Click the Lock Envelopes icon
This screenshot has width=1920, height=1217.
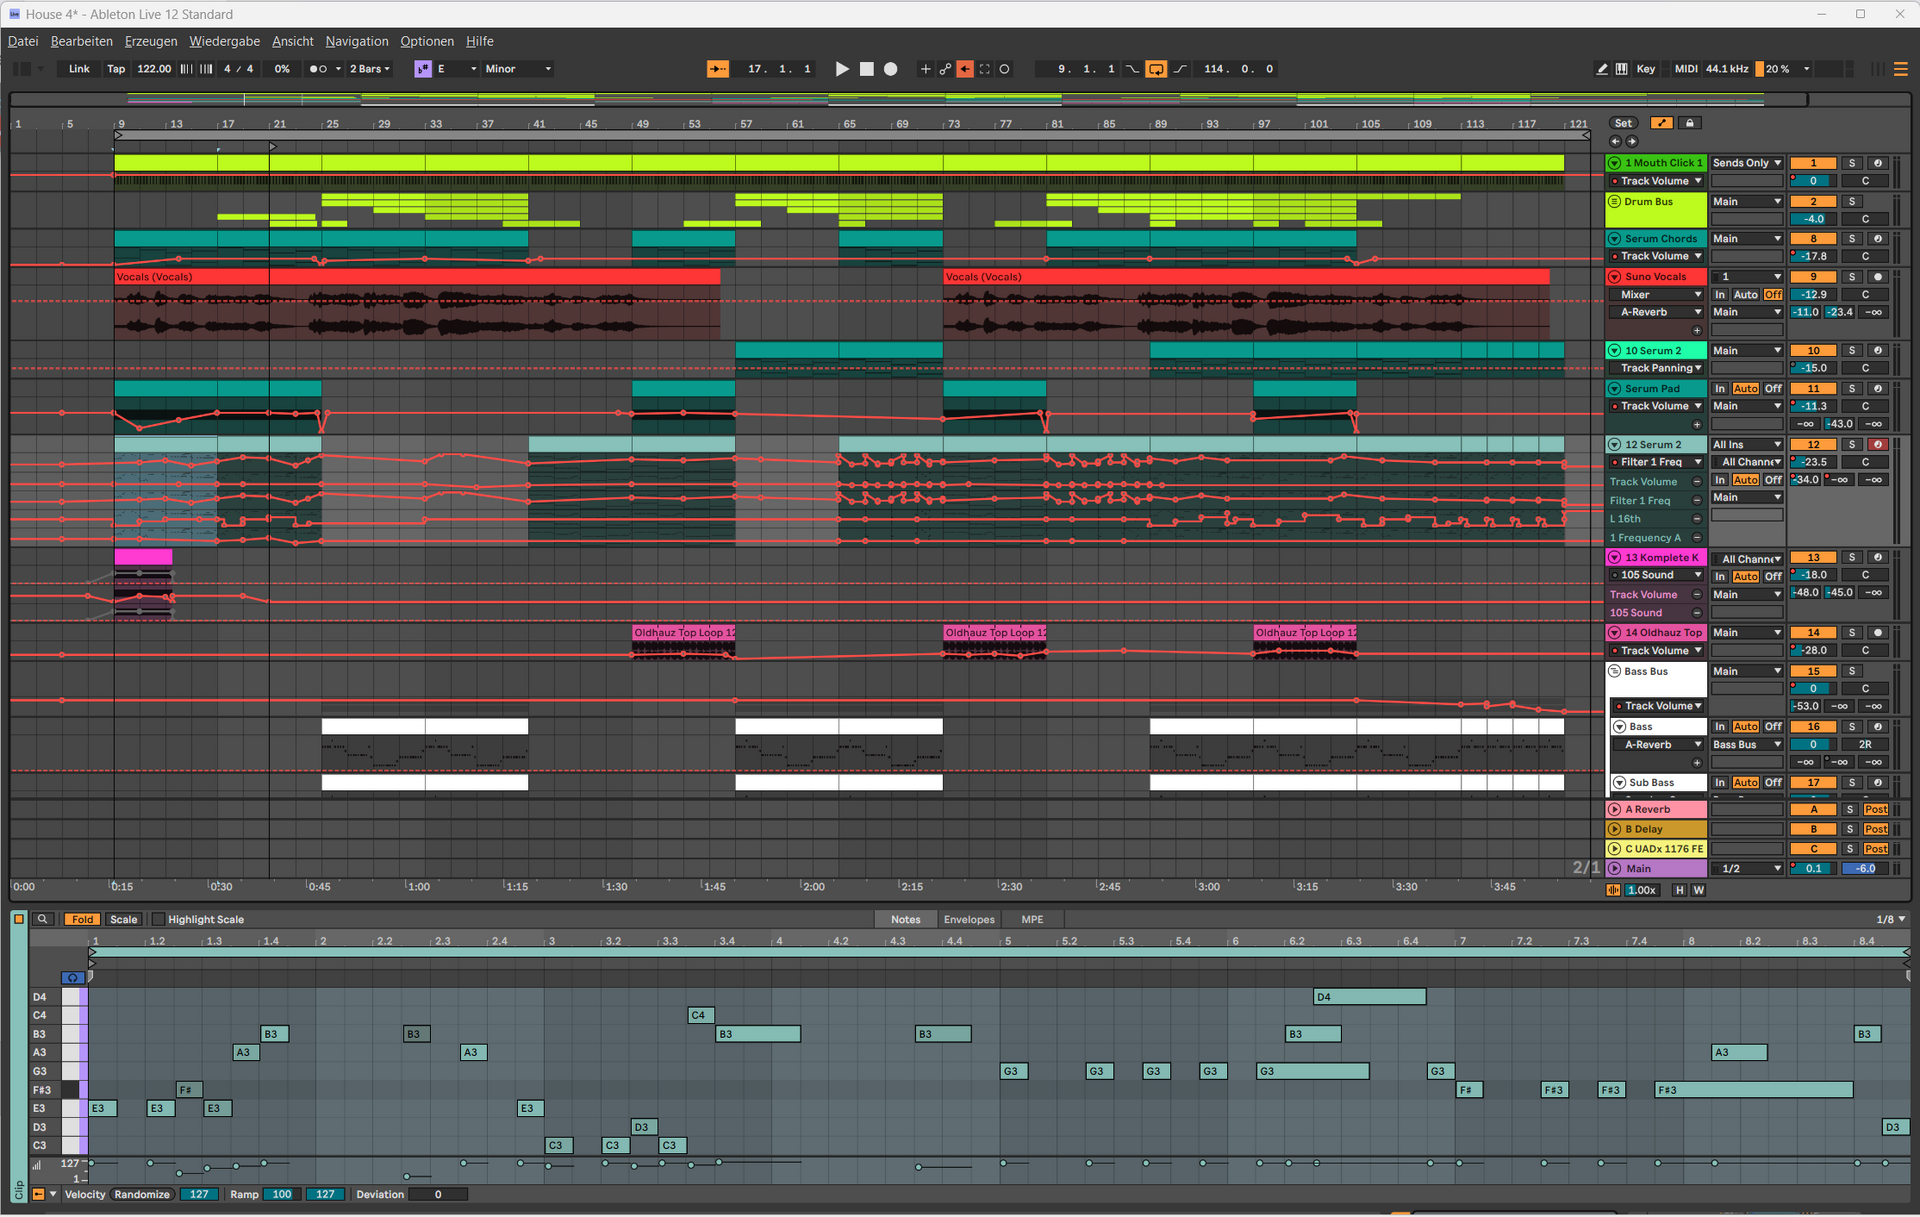[1690, 123]
